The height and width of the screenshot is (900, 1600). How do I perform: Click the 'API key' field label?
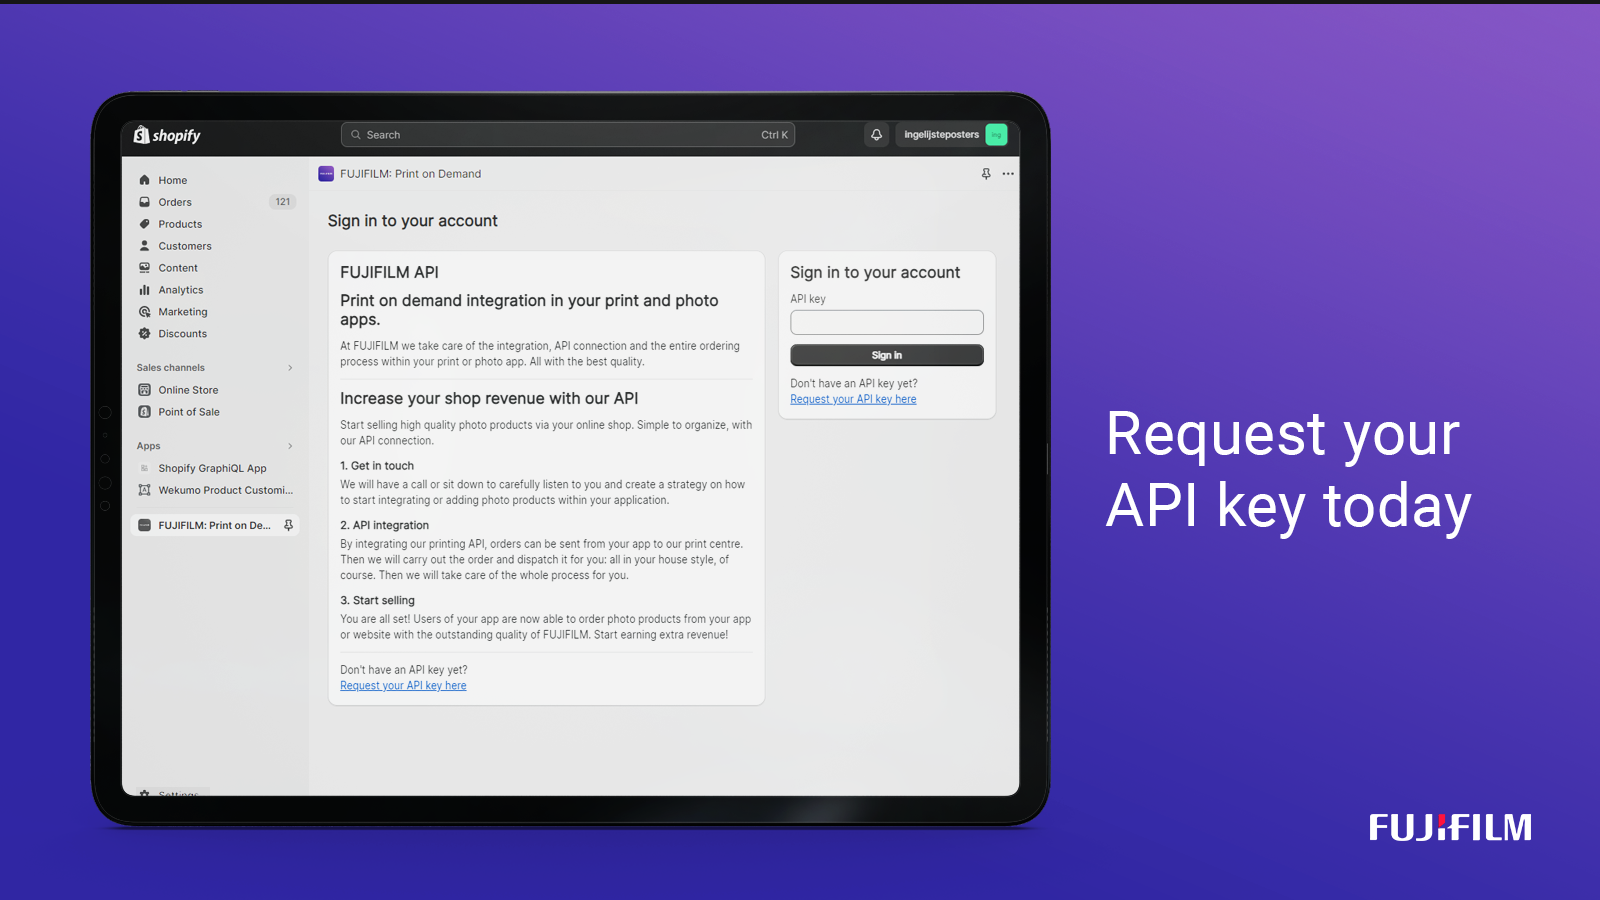(808, 299)
